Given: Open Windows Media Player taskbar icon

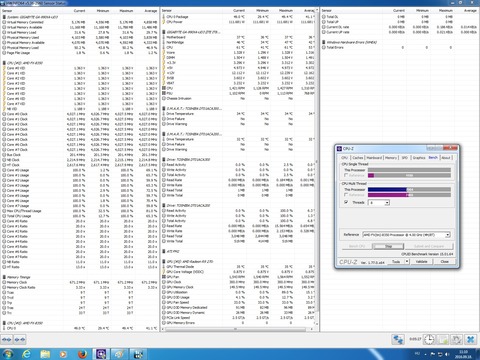Looking at the screenshot, I should [63, 354].
